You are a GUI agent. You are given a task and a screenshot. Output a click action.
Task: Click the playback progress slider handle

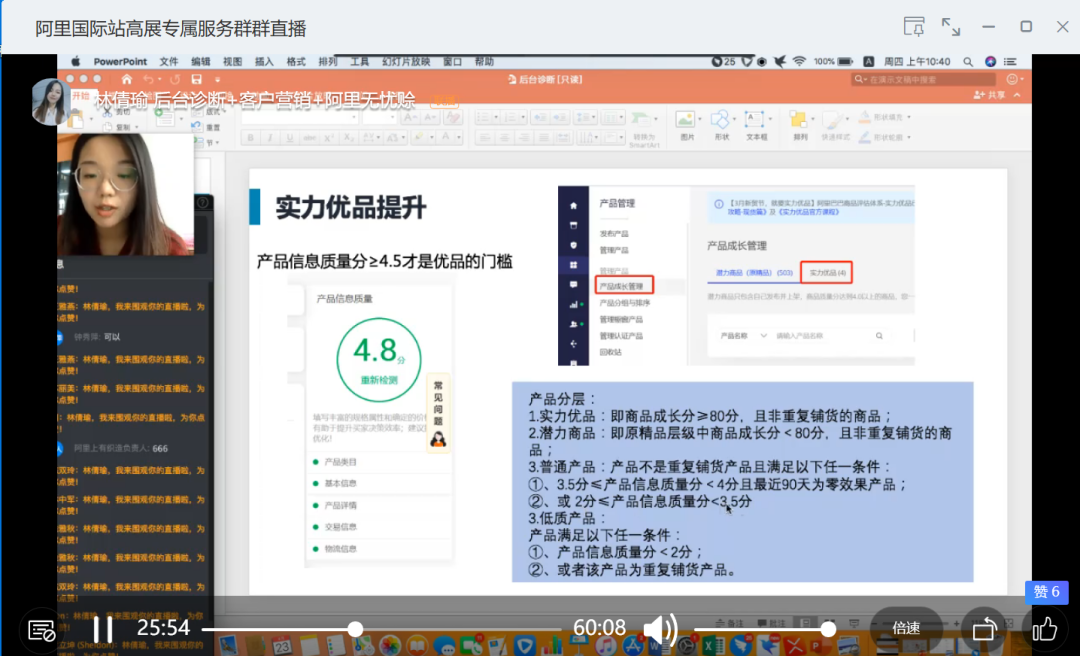pyautogui.click(x=355, y=629)
